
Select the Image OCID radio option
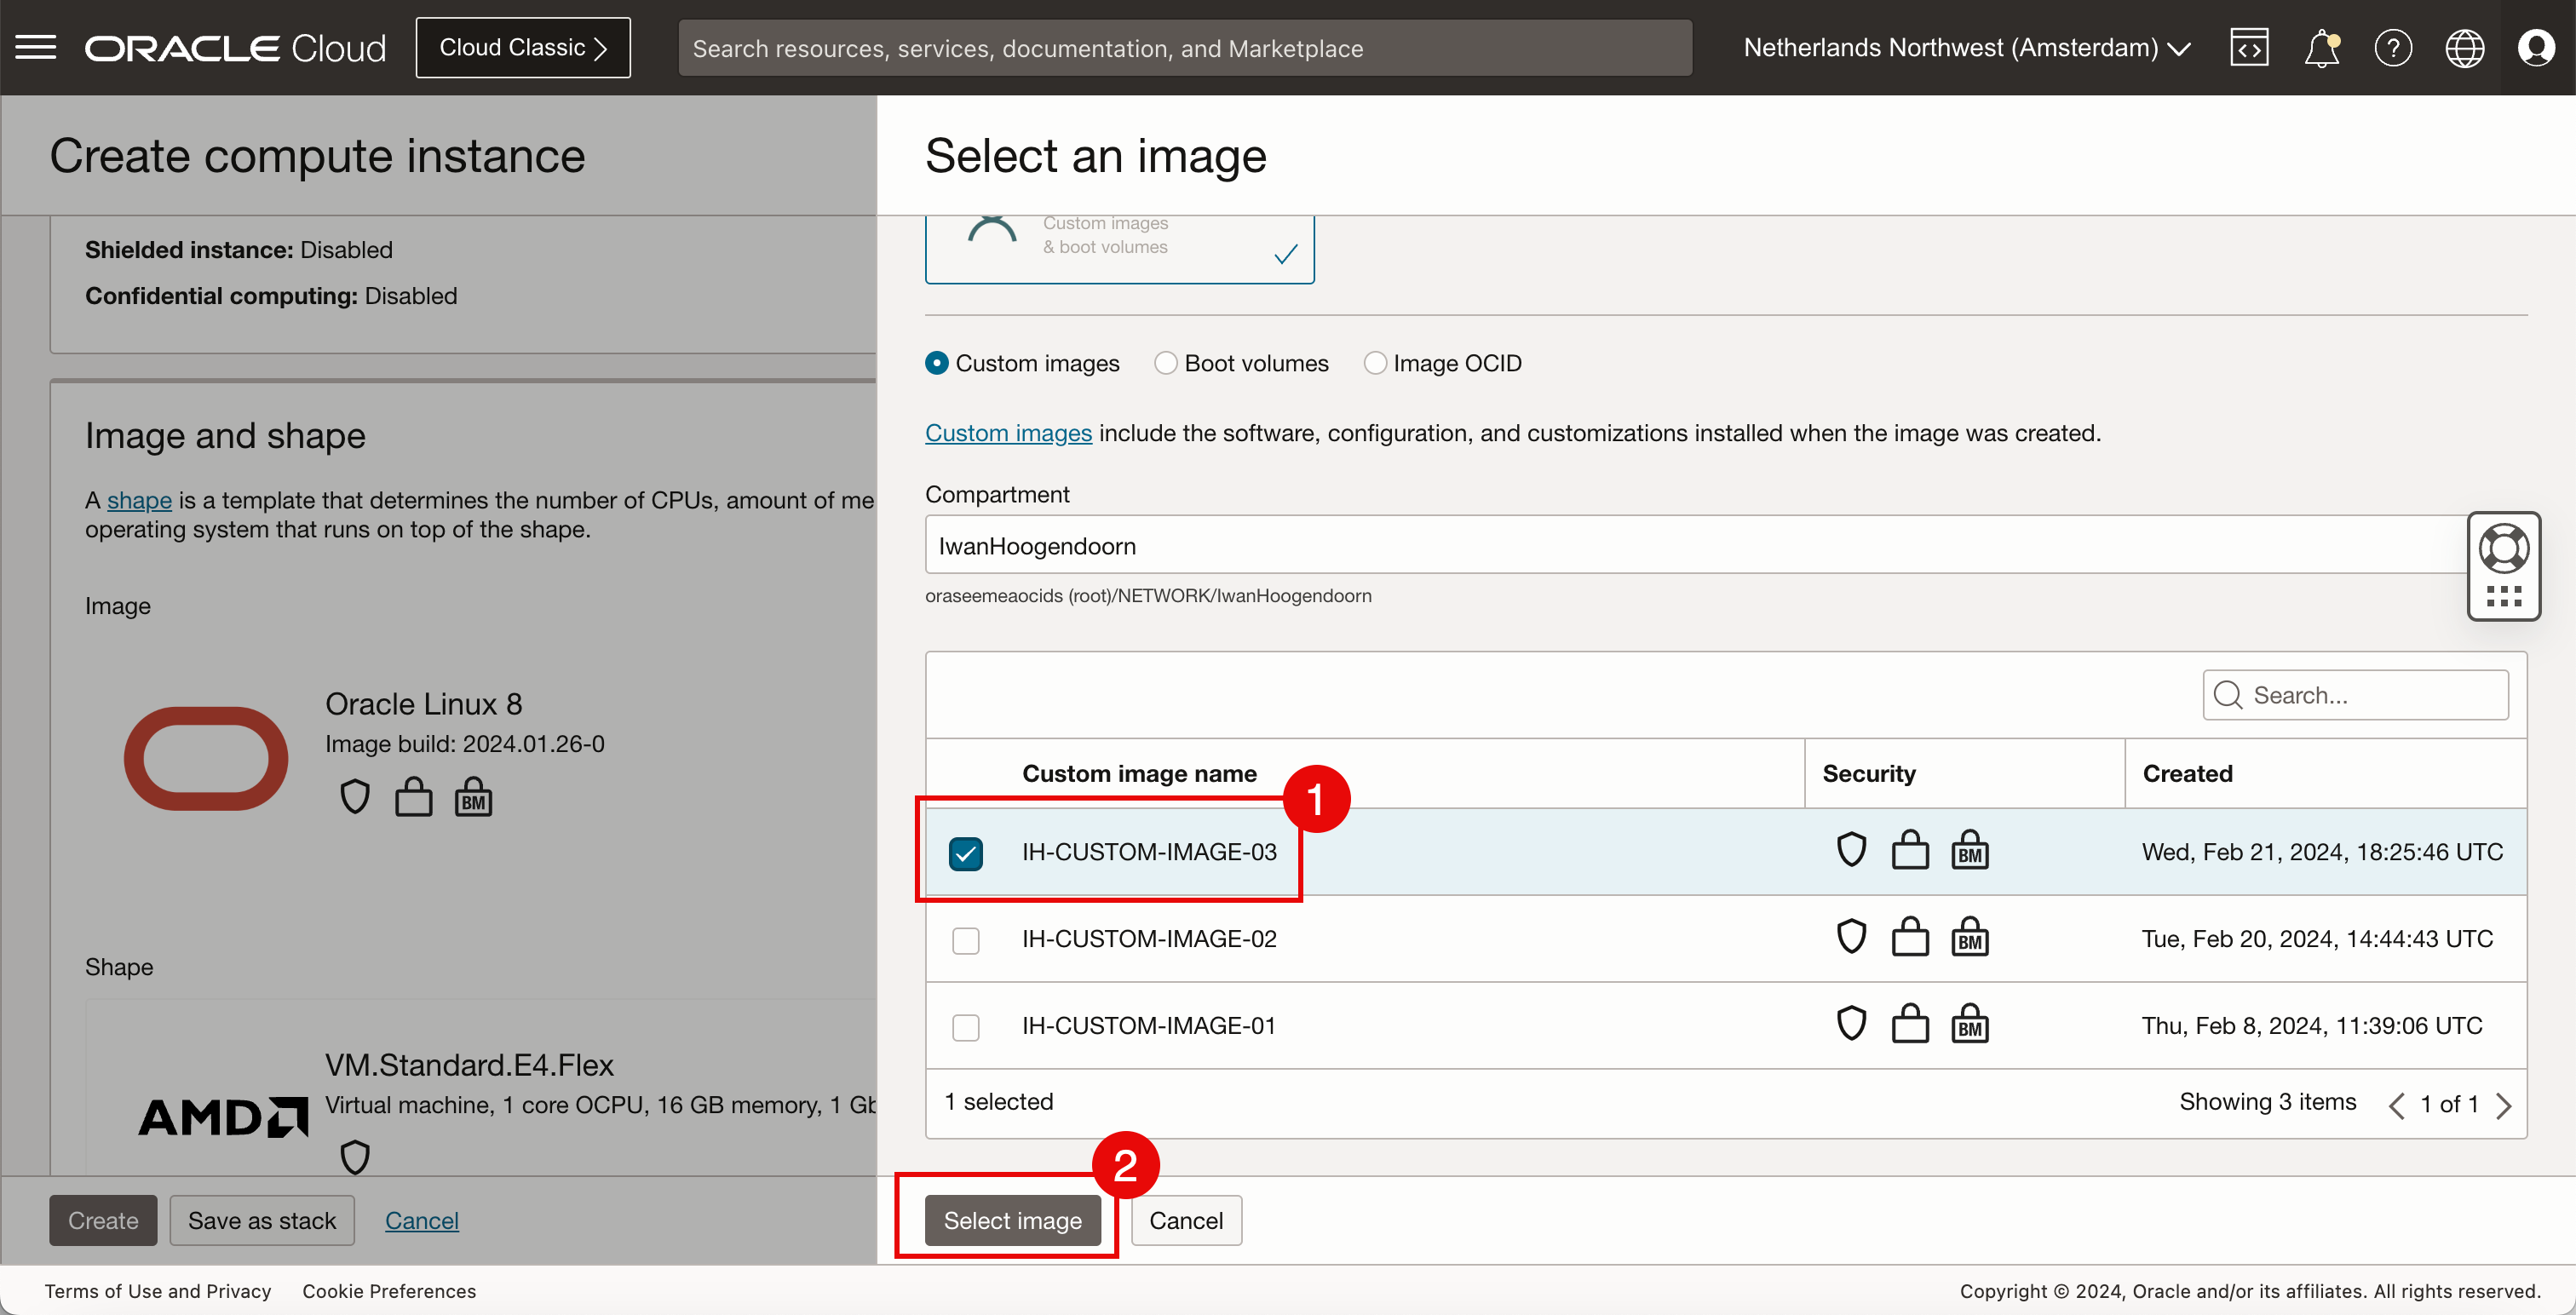pos(1375,363)
